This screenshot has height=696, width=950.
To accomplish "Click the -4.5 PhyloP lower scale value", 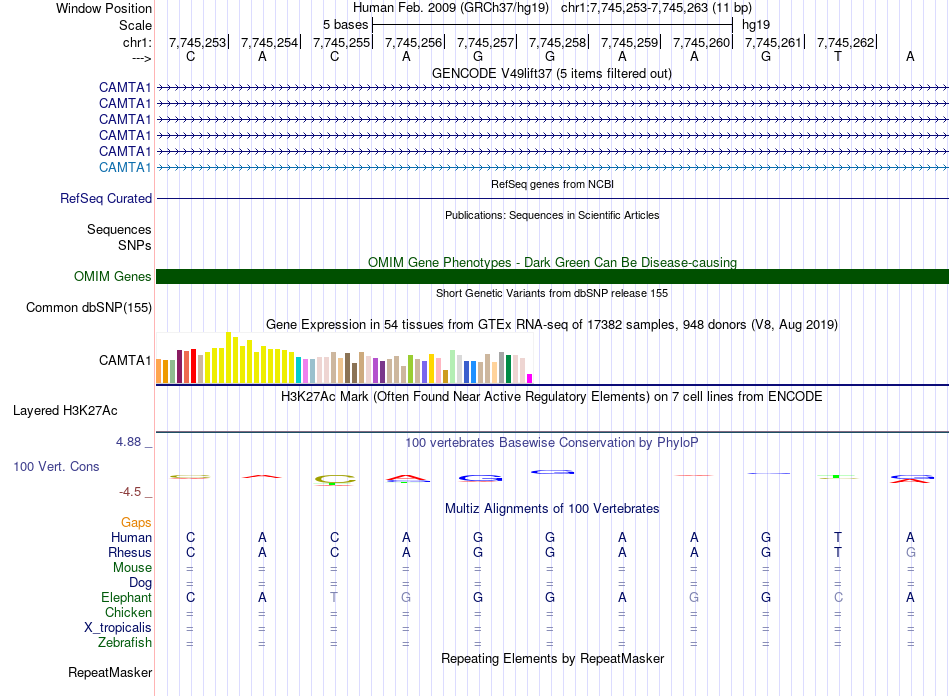I will [130, 492].
